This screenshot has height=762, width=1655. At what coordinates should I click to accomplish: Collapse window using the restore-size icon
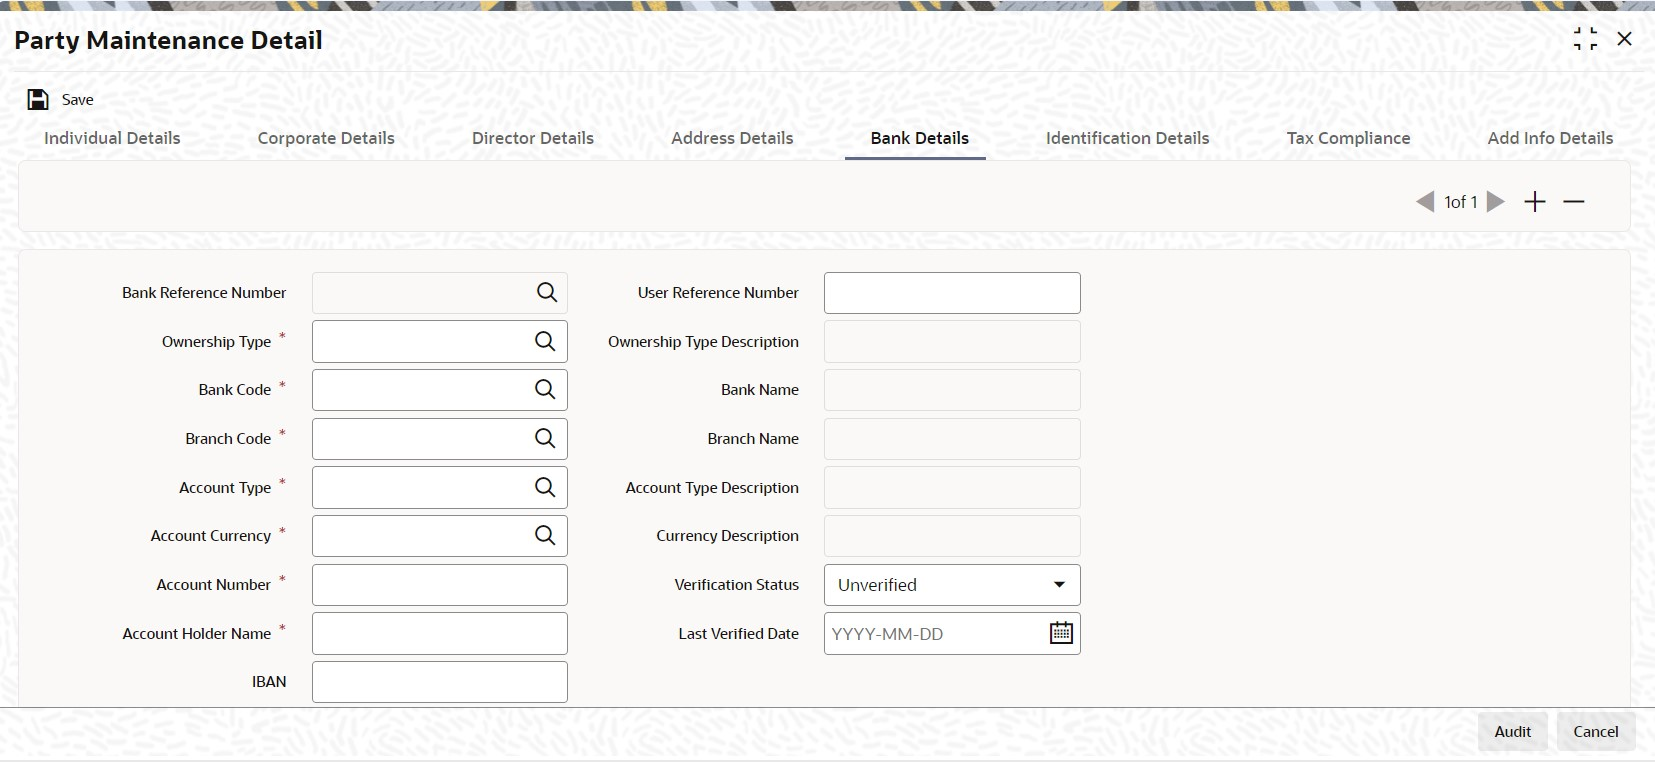pos(1585,39)
